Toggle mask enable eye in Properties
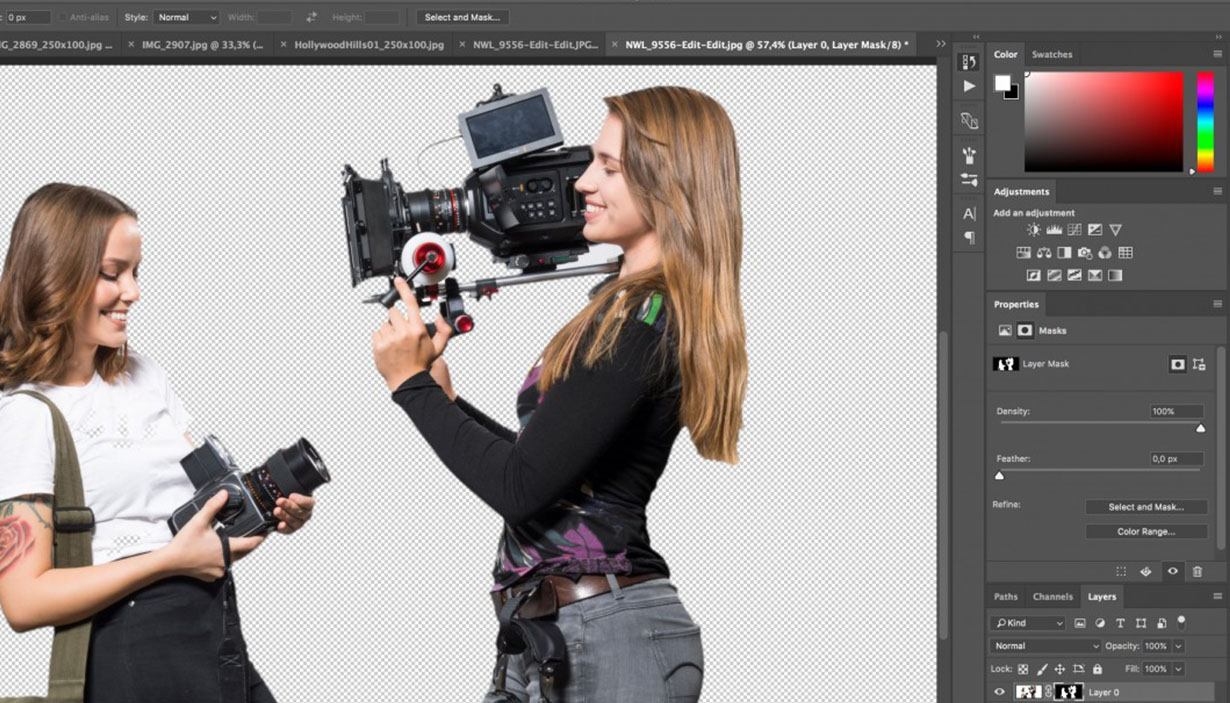Screen dimensions: 1230x703 pyautogui.click(x=1173, y=572)
